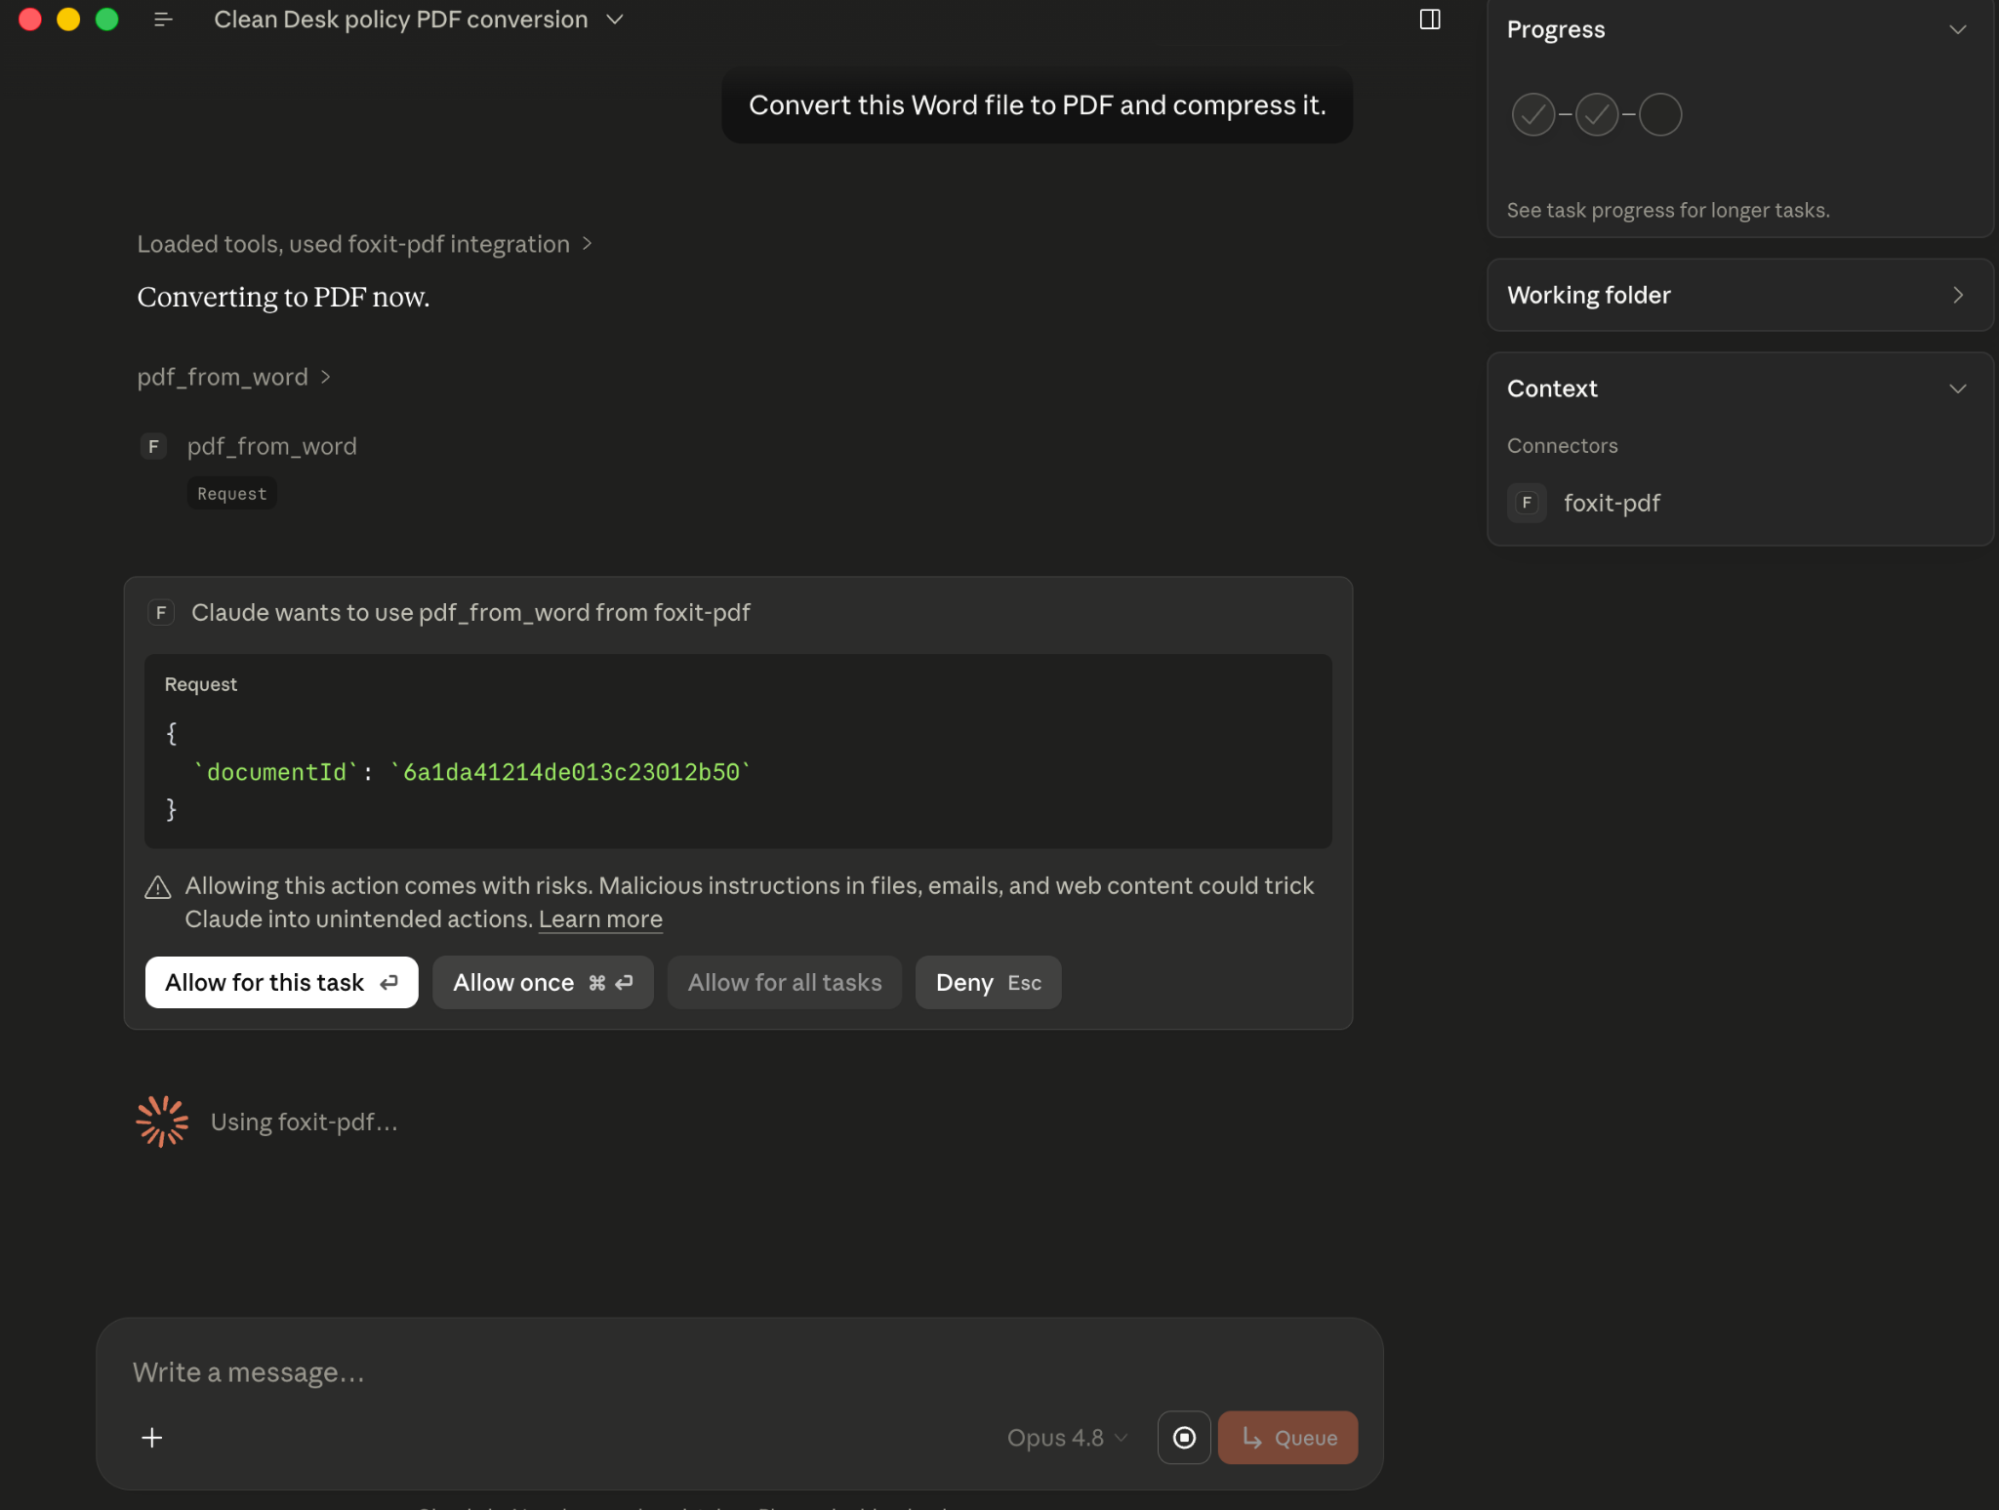Viewport: 1999px width, 1510px height.
Task: Open the Opus 4.8 model selector
Action: point(1067,1438)
